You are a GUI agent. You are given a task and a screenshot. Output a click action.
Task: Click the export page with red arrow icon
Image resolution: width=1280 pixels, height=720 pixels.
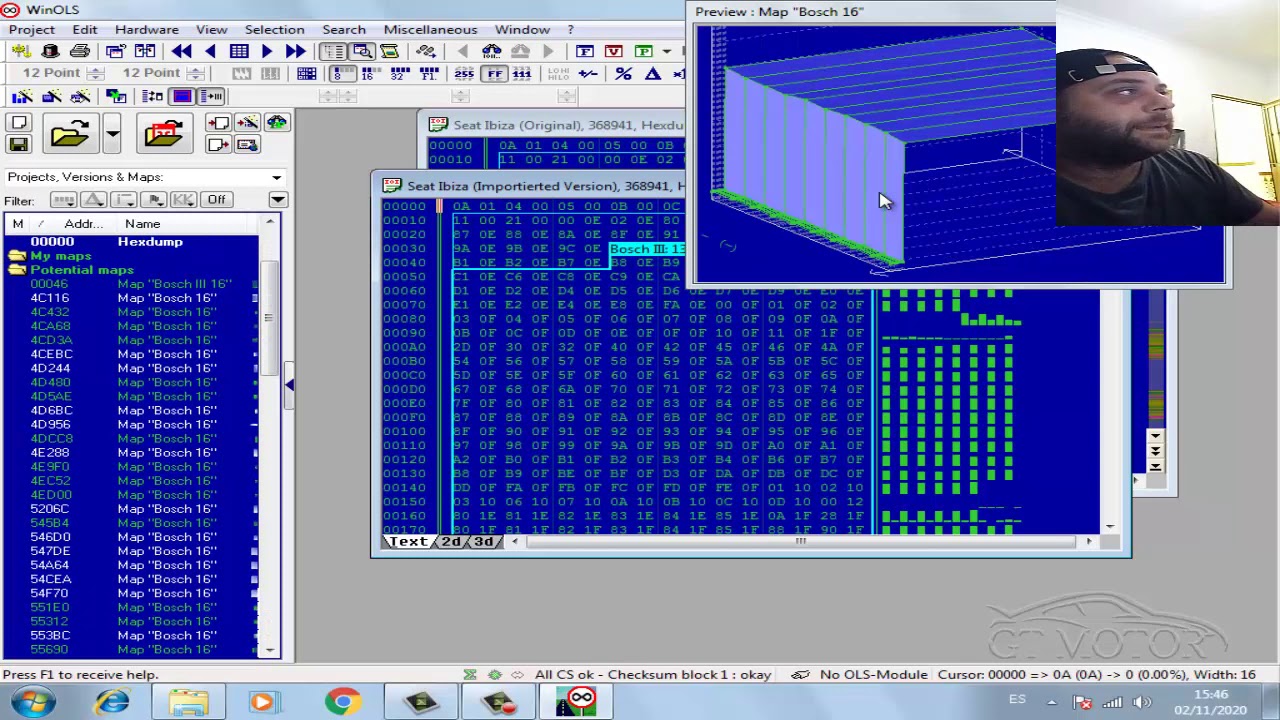point(217,145)
